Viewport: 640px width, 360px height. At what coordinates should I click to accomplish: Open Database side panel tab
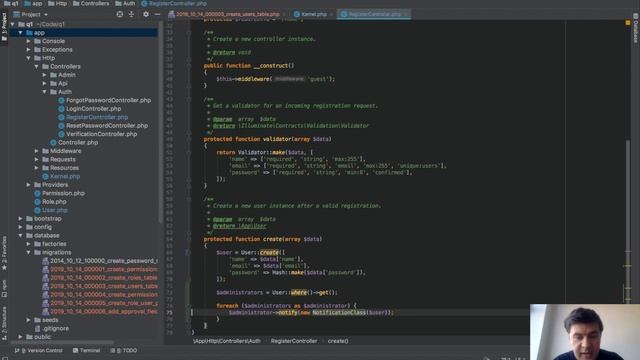(636, 29)
